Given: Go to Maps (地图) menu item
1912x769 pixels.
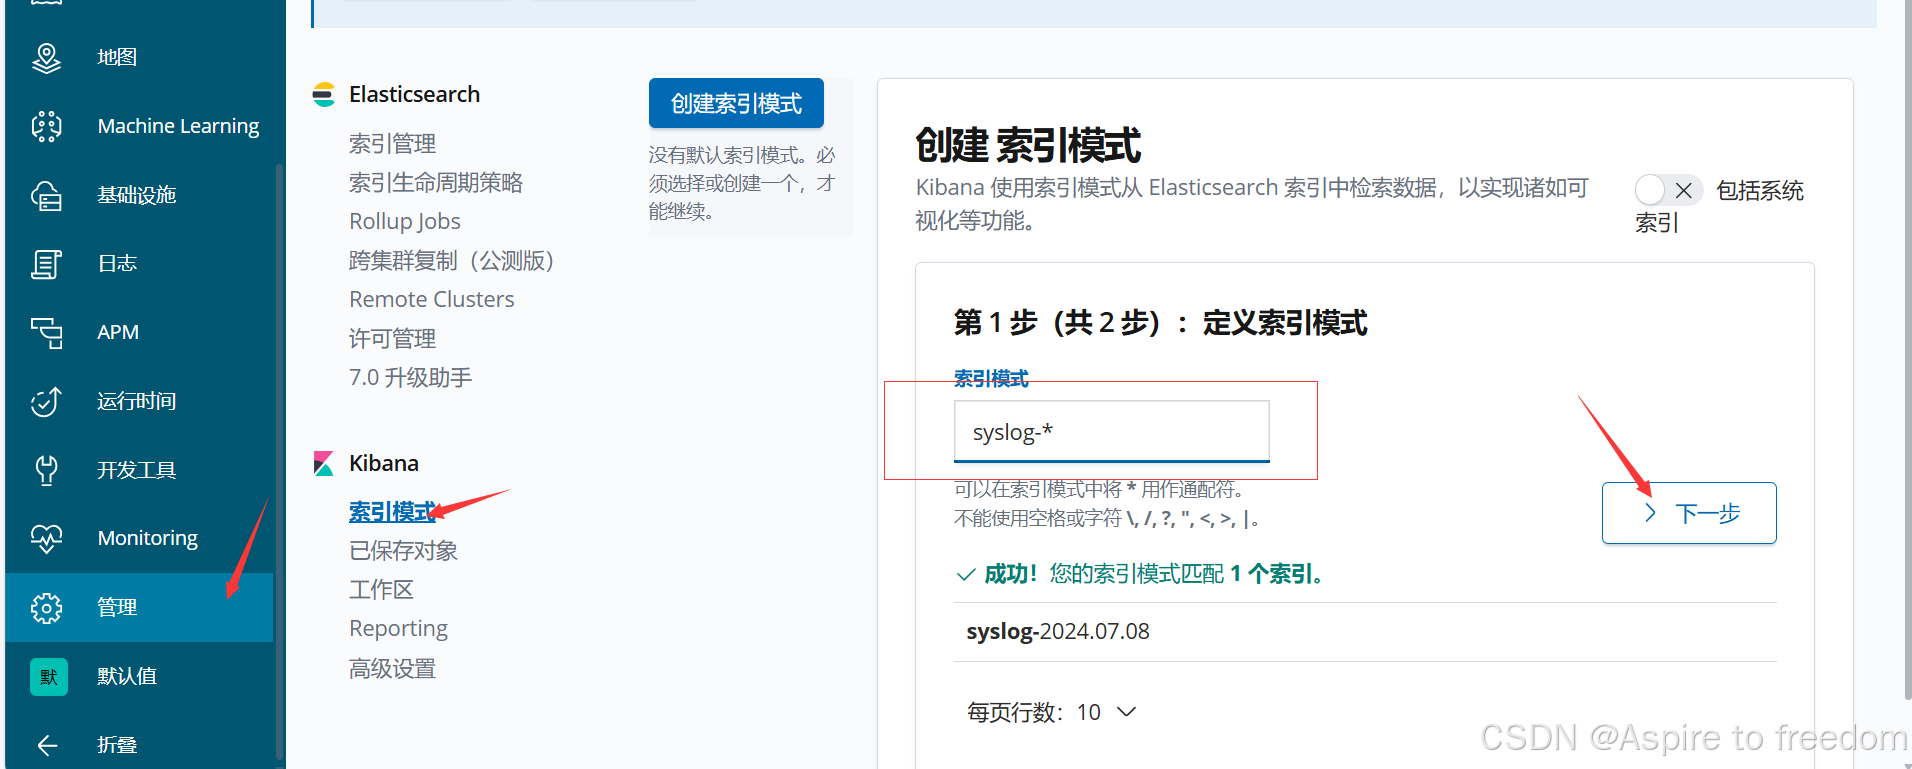Looking at the screenshot, I should coord(117,58).
